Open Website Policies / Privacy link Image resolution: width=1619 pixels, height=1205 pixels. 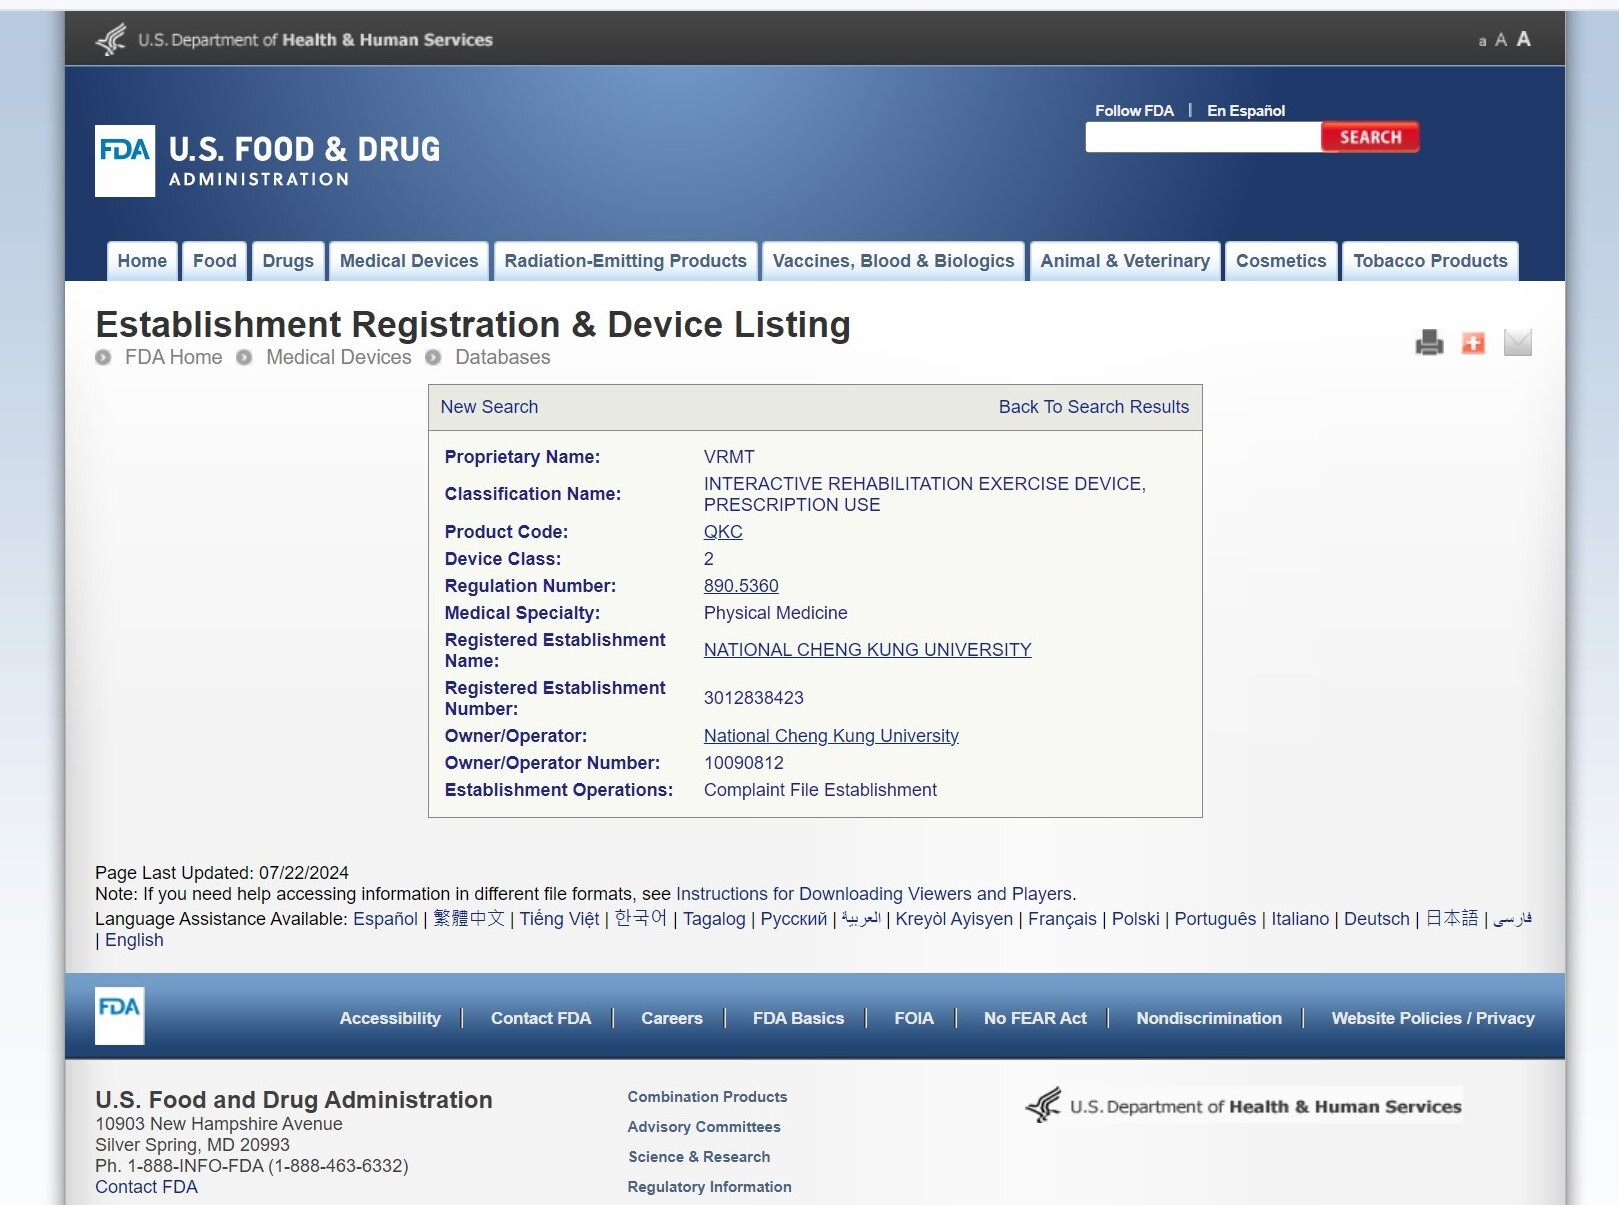coord(1433,1018)
